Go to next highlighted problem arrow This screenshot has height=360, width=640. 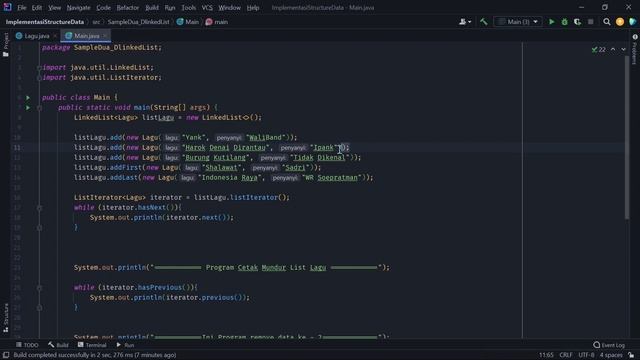pos(623,49)
